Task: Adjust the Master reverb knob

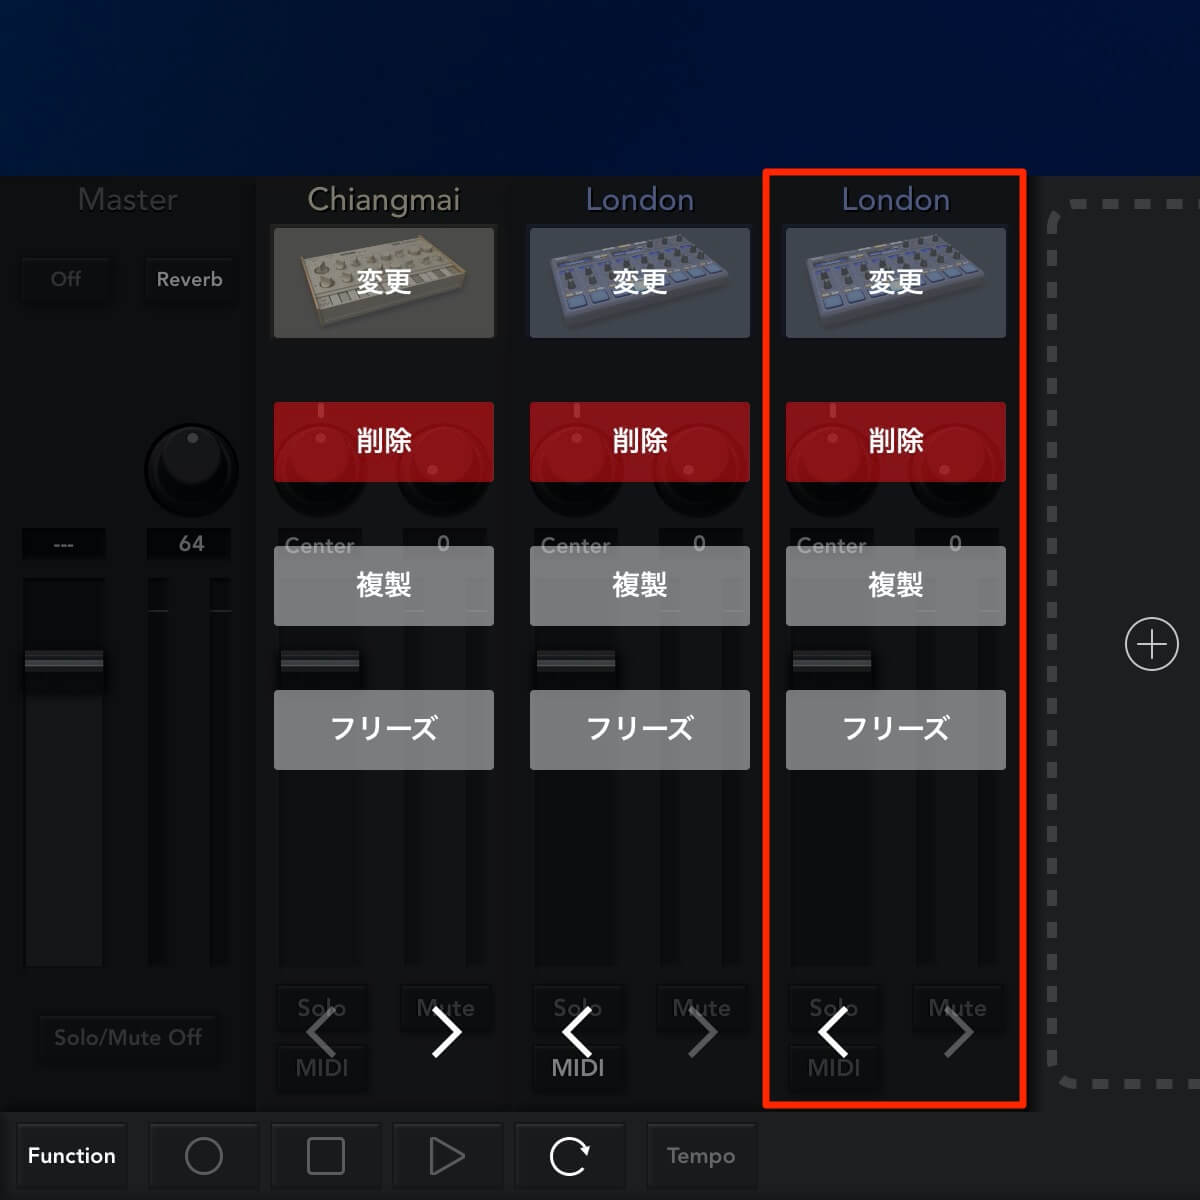Action: (x=192, y=469)
